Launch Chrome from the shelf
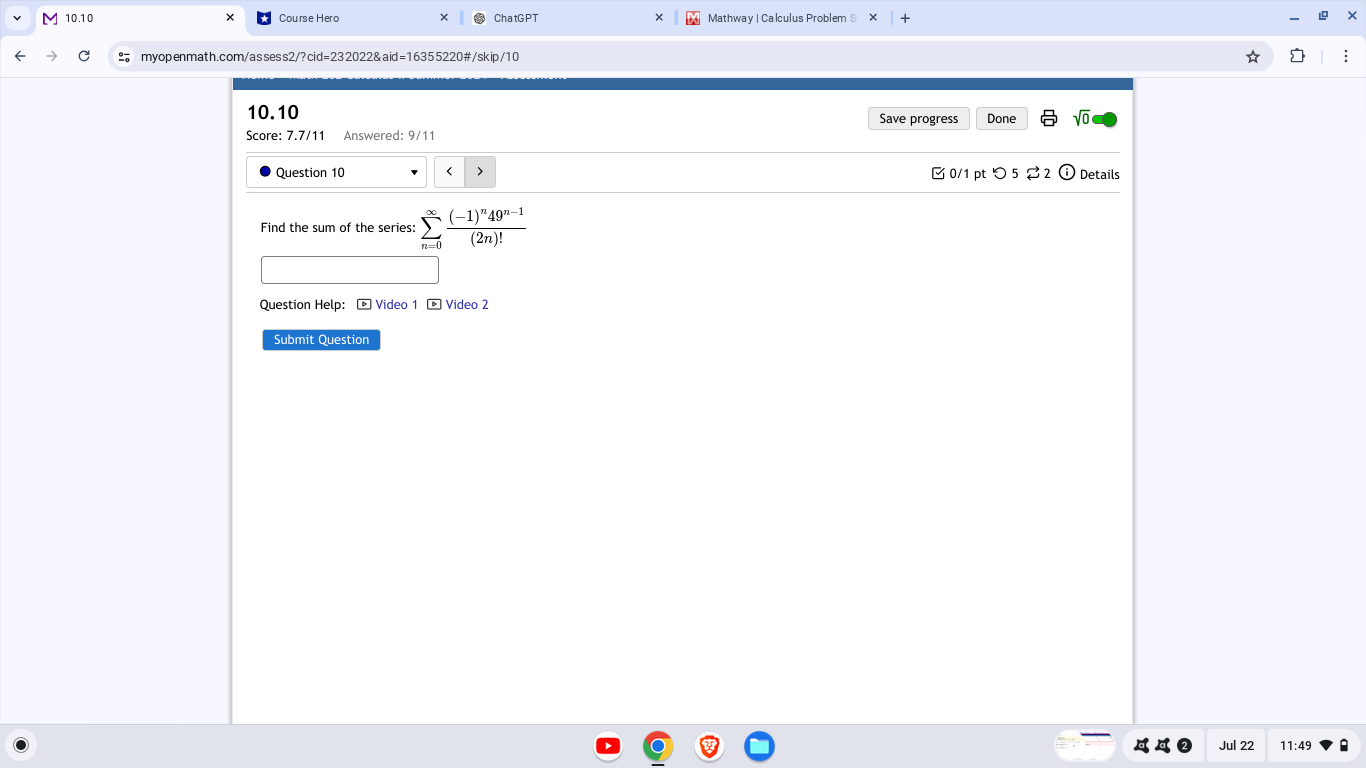 coord(658,746)
